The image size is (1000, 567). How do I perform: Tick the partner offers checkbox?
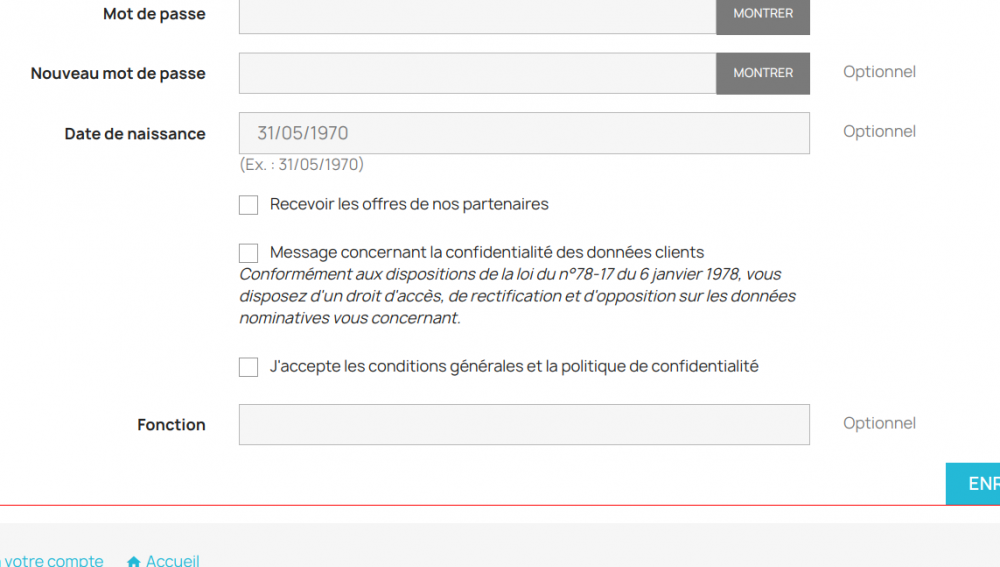pyautogui.click(x=249, y=205)
